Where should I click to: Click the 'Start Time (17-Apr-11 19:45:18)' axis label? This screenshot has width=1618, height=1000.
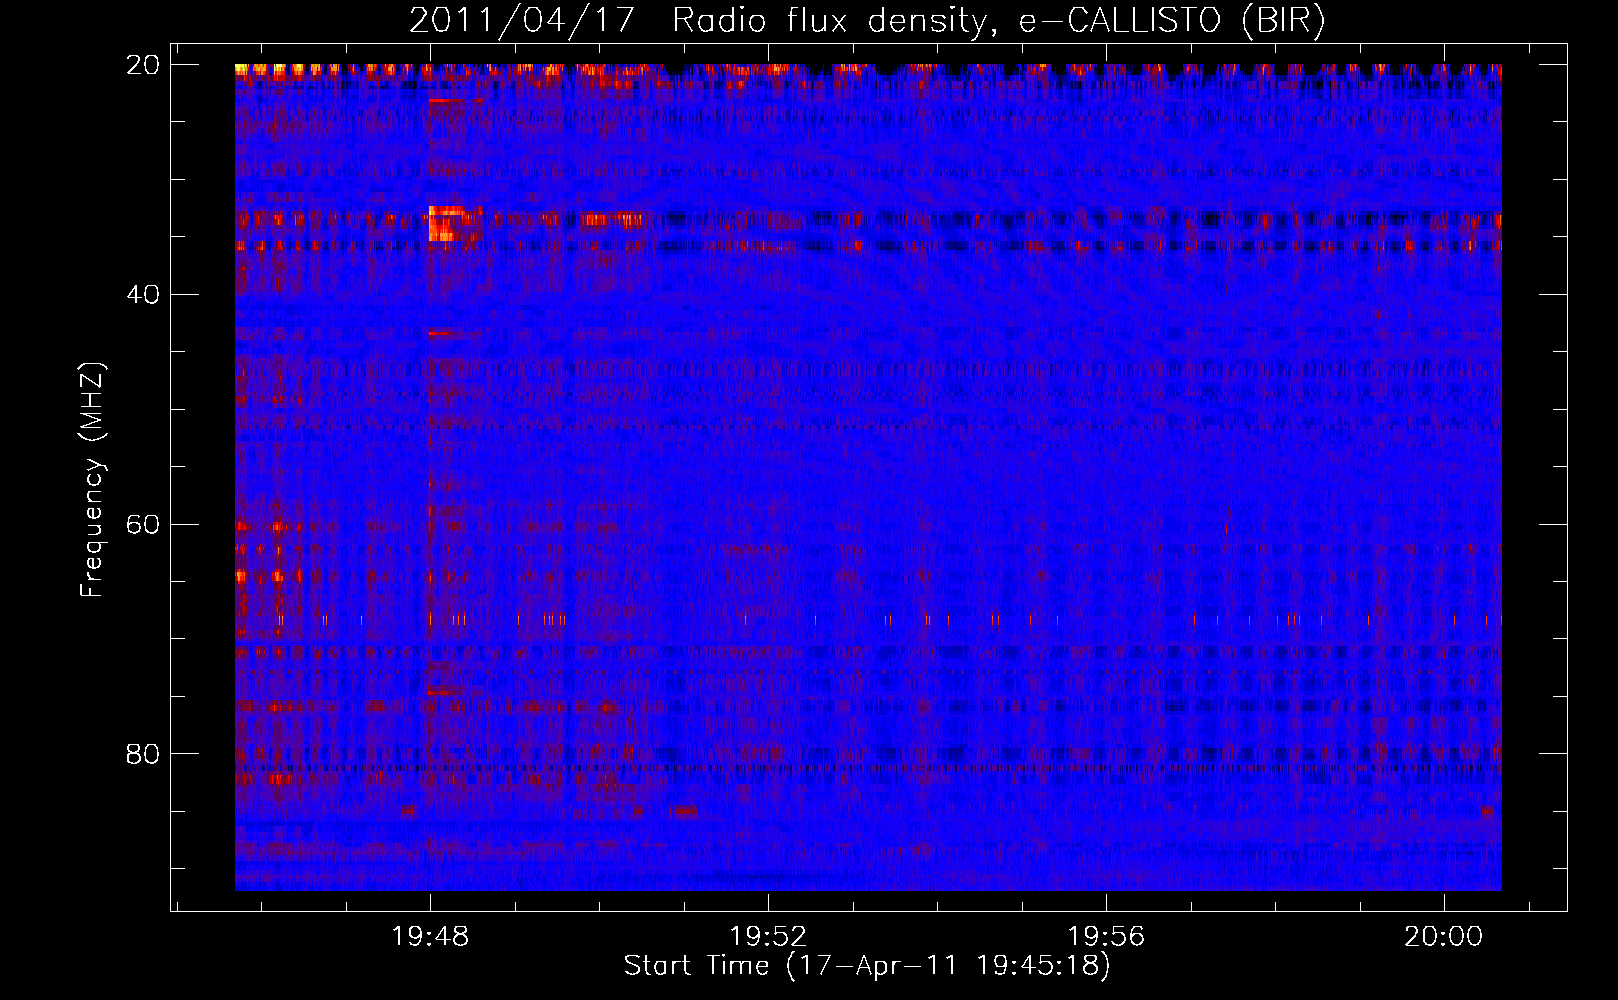[x=867, y=966]
